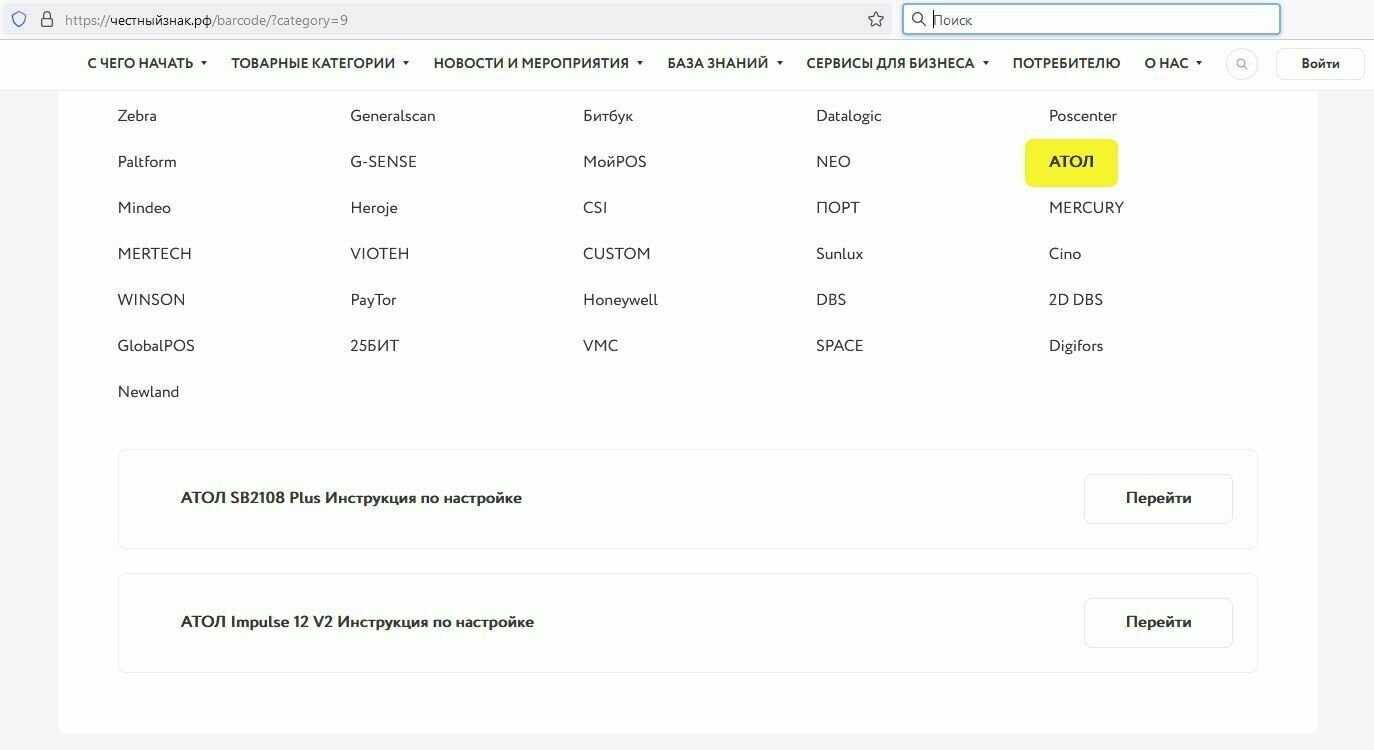Expand the О НАС menu
1374x750 pixels.
coord(1173,63)
